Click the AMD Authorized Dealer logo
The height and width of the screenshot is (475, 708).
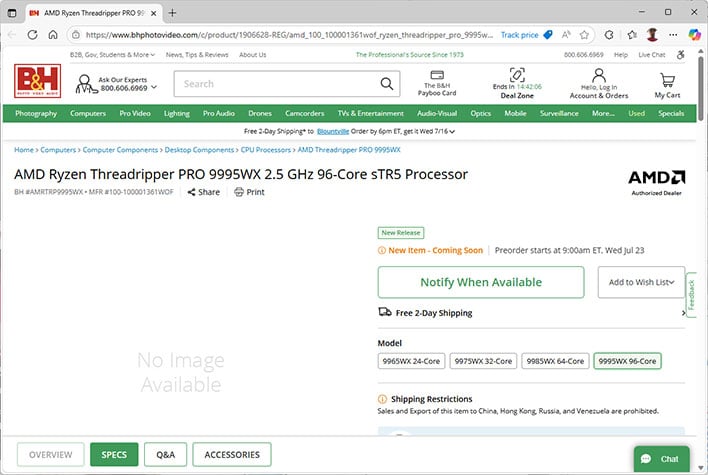[657, 182]
